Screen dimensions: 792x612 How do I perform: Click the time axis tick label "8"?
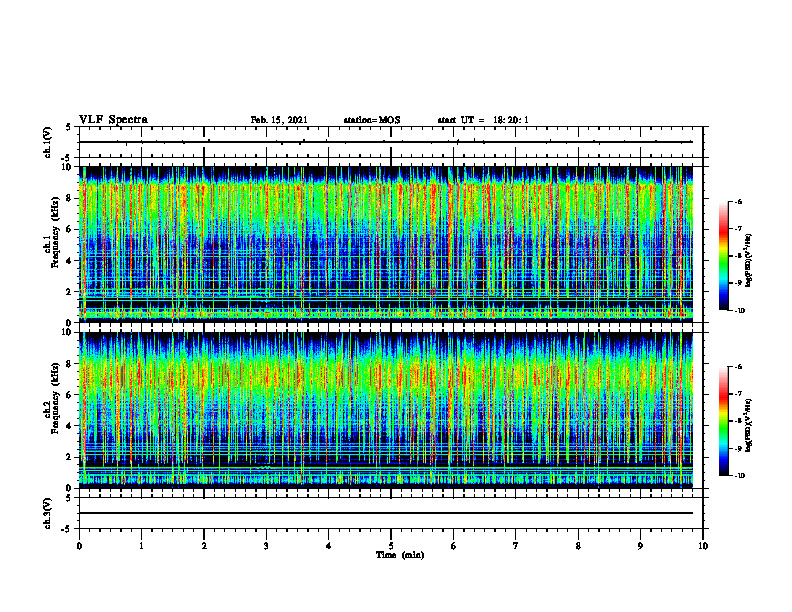(578, 546)
